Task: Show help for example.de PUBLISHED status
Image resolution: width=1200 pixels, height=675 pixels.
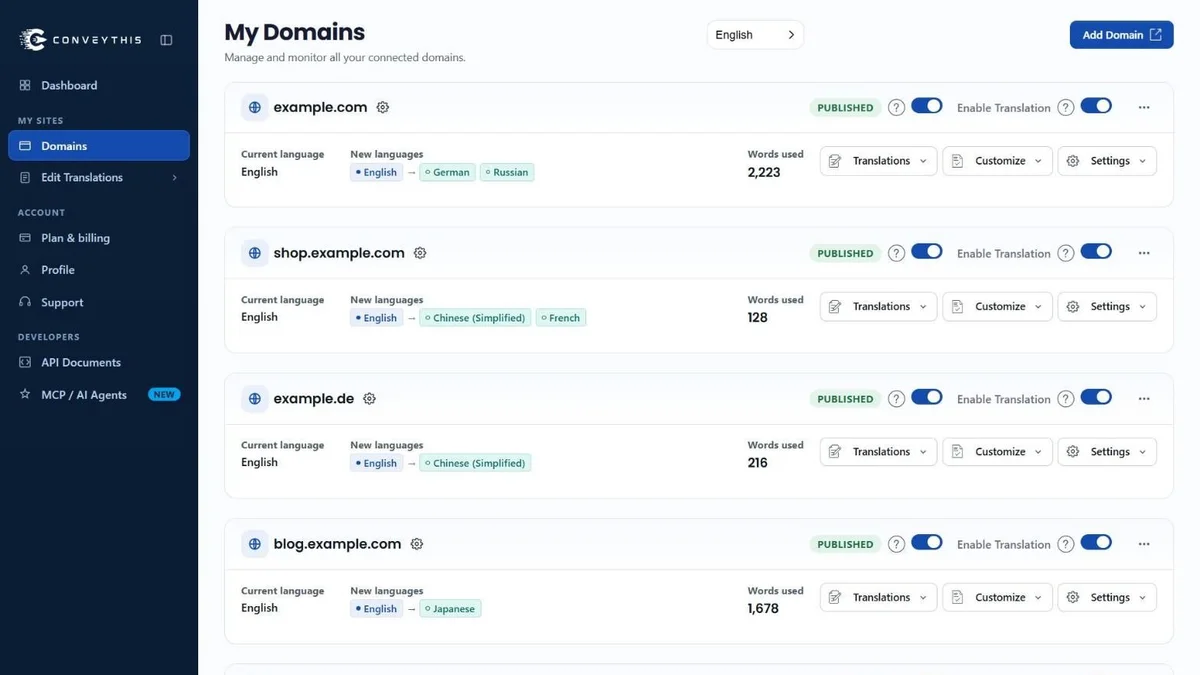Action: (896, 398)
